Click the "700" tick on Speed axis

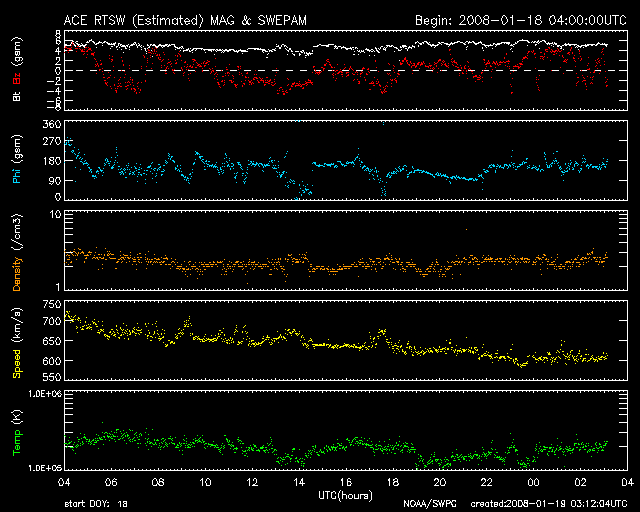coord(52,321)
